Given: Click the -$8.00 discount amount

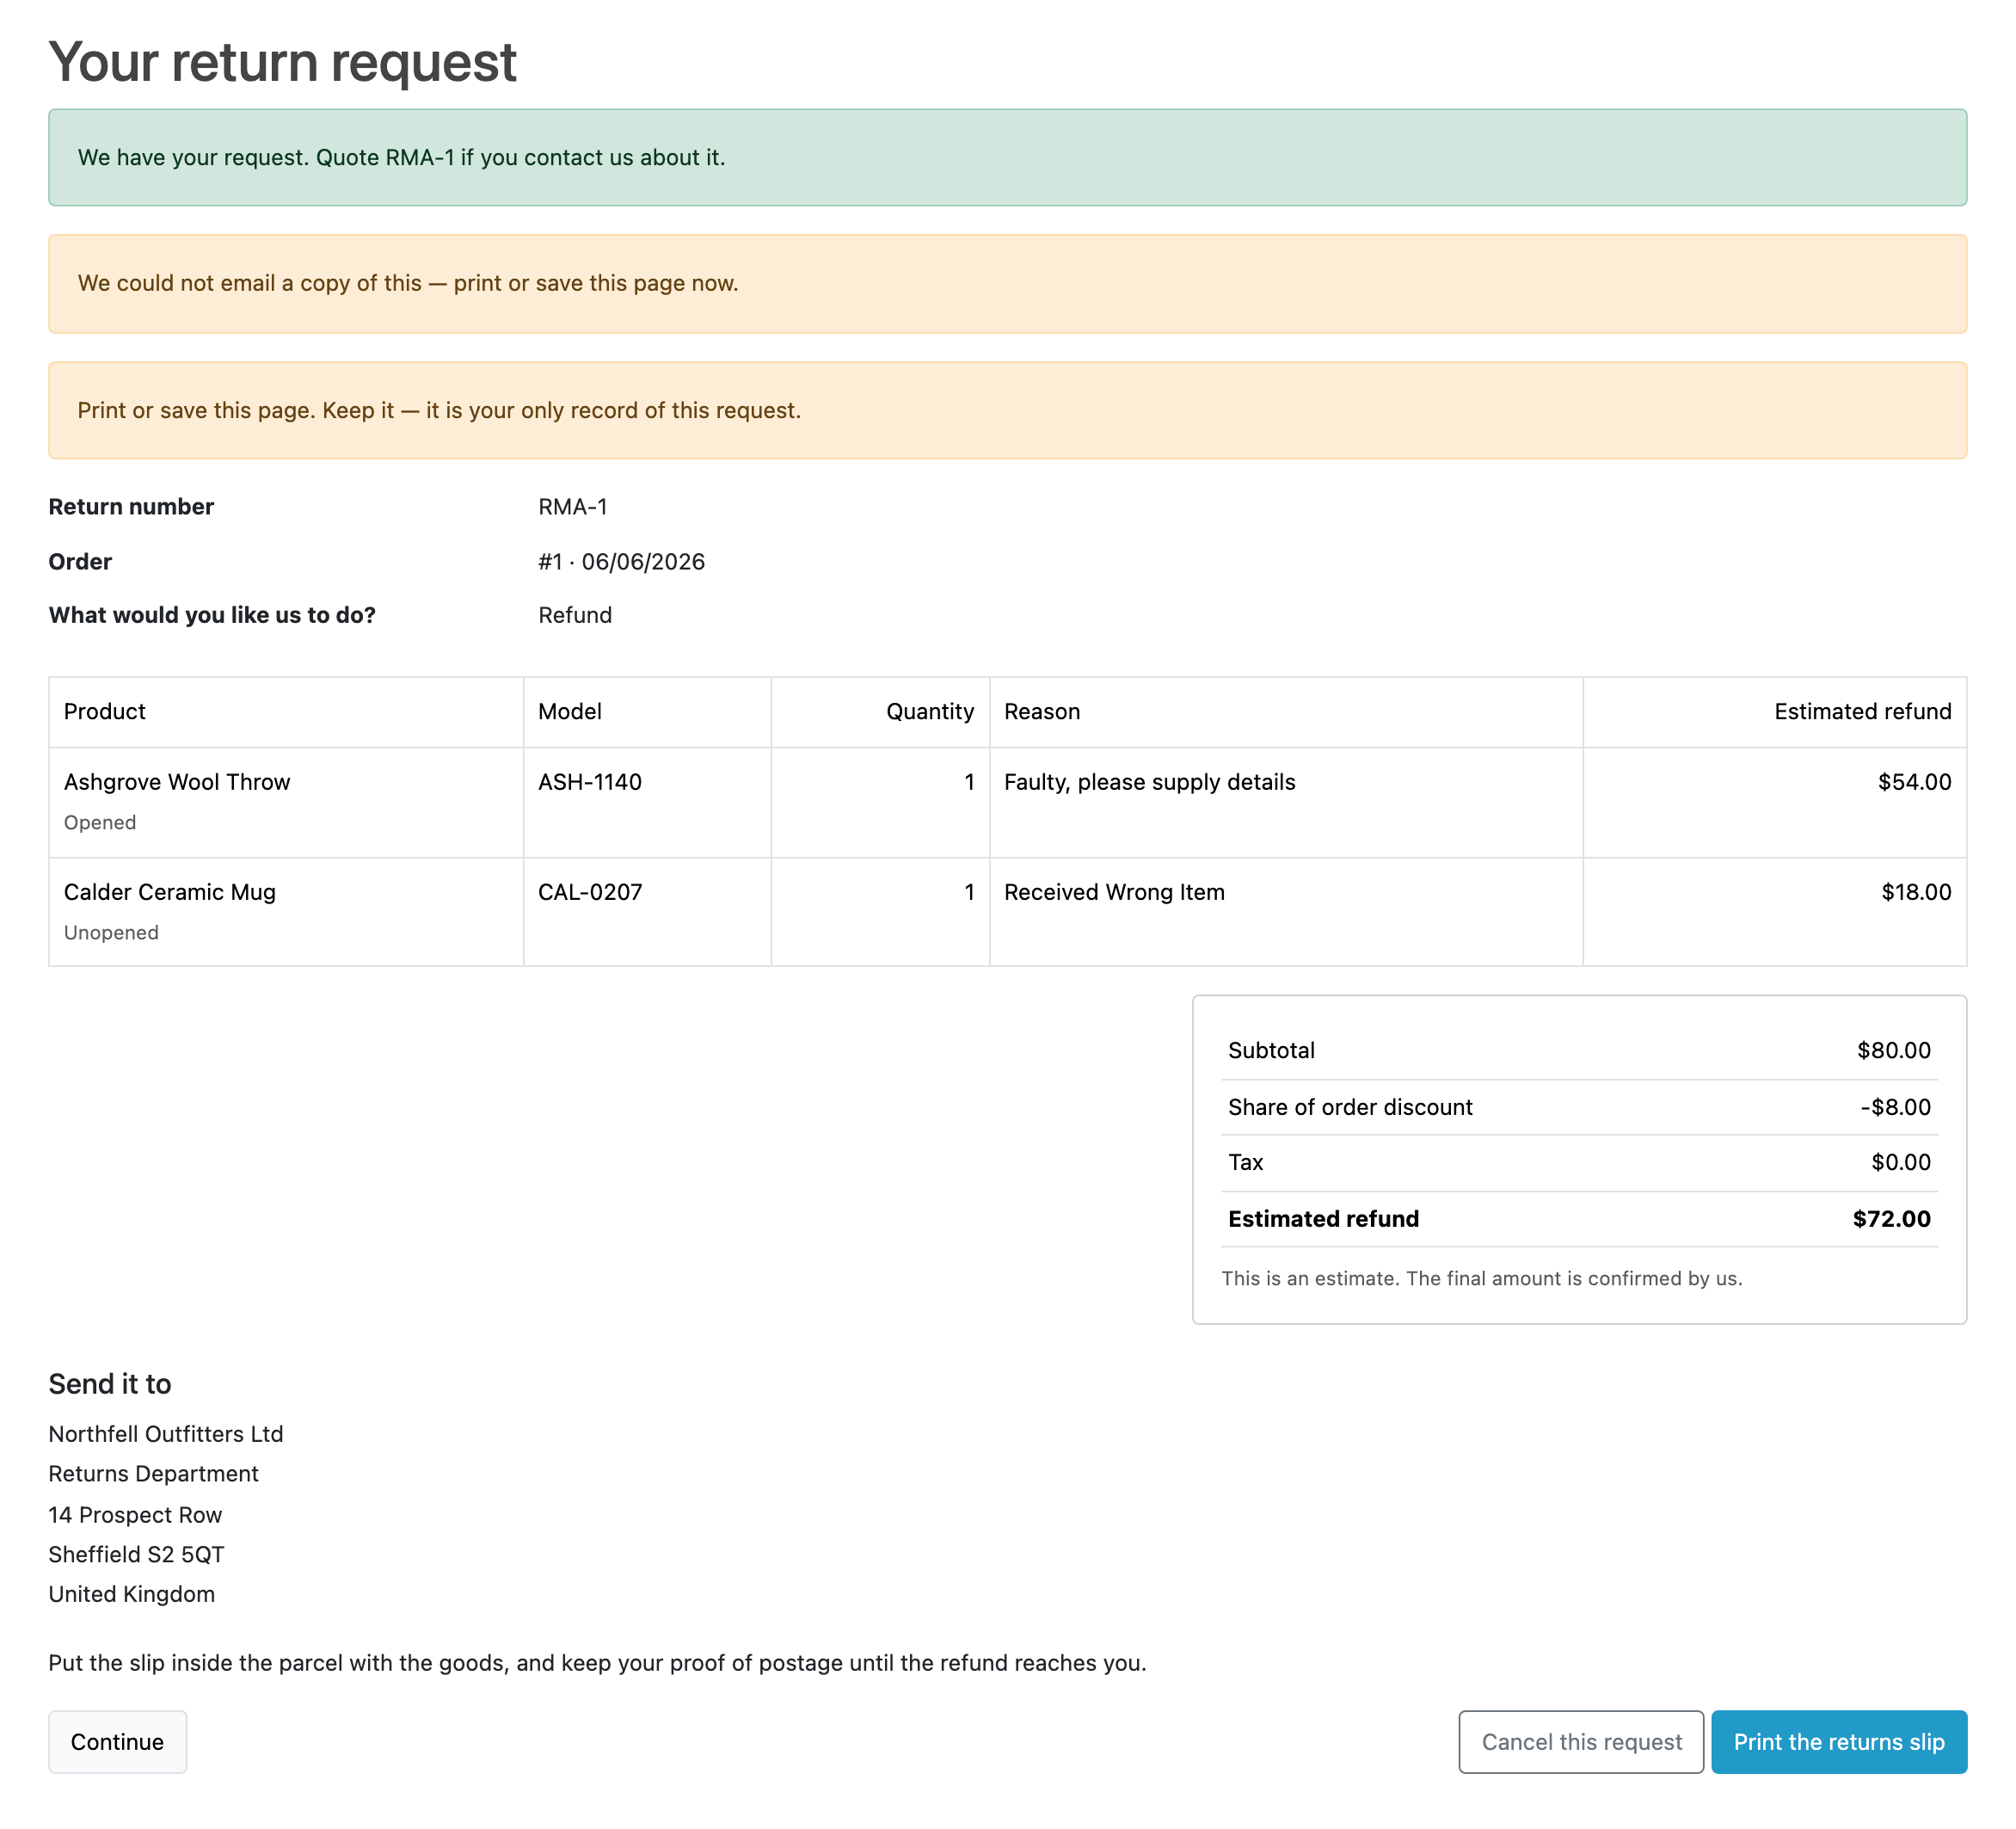Looking at the screenshot, I should 1895,1107.
